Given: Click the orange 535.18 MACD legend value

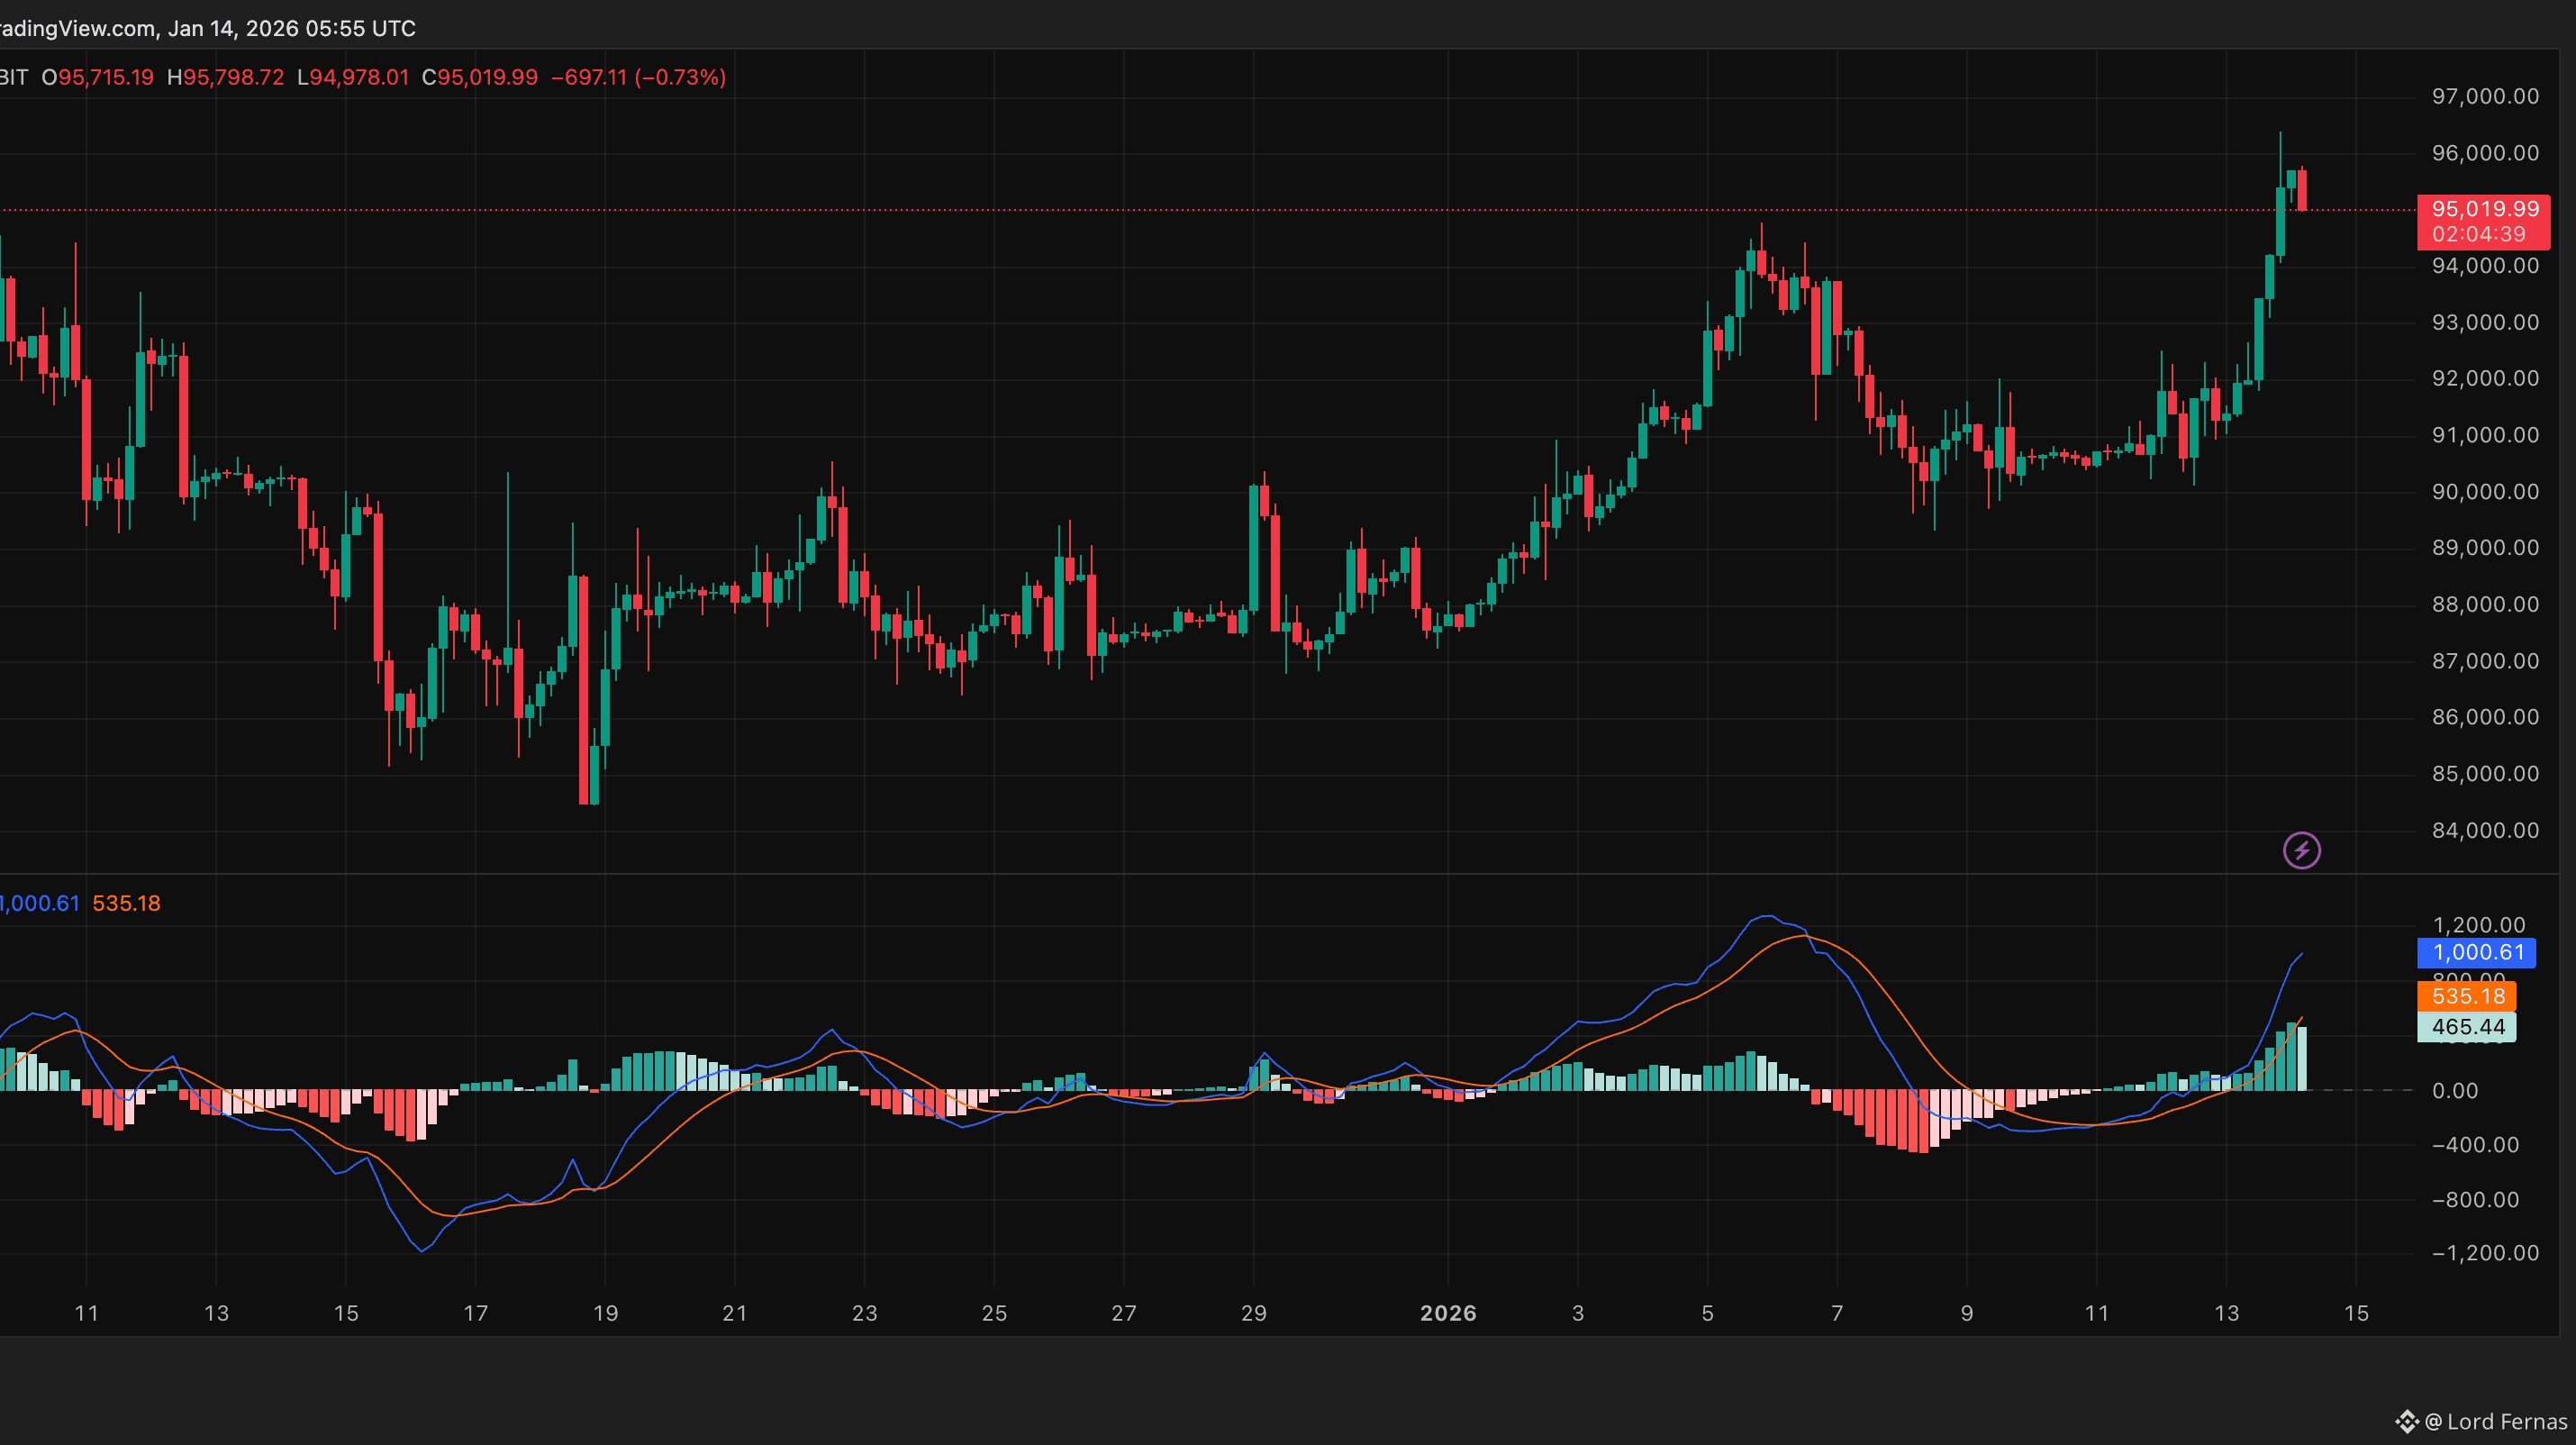Looking at the screenshot, I should click(126, 903).
